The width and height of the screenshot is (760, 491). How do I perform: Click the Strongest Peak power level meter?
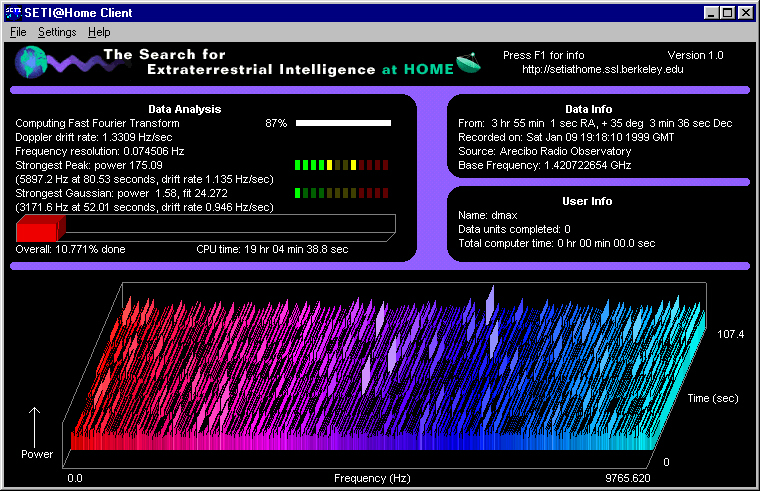(x=341, y=165)
